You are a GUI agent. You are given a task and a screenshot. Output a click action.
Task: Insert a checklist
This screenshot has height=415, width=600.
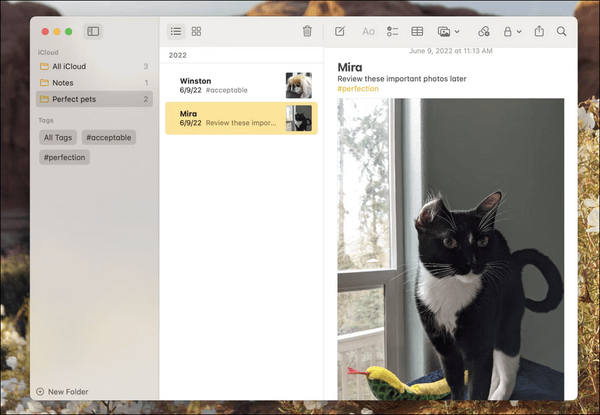click(x=392, y=31)
